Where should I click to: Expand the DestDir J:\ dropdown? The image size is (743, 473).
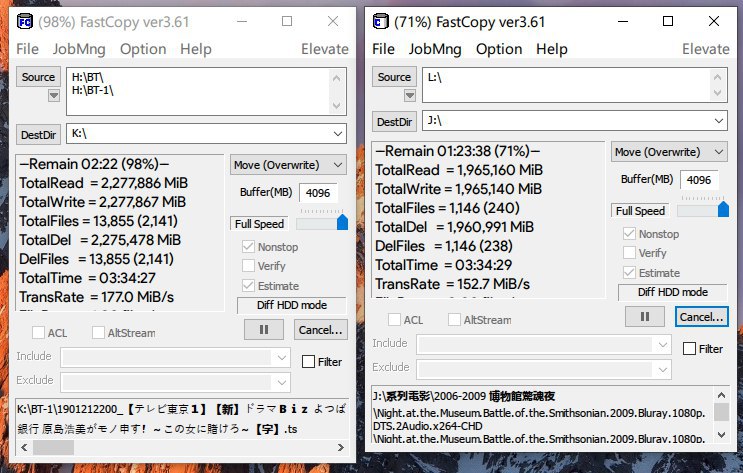pos(719,121)
